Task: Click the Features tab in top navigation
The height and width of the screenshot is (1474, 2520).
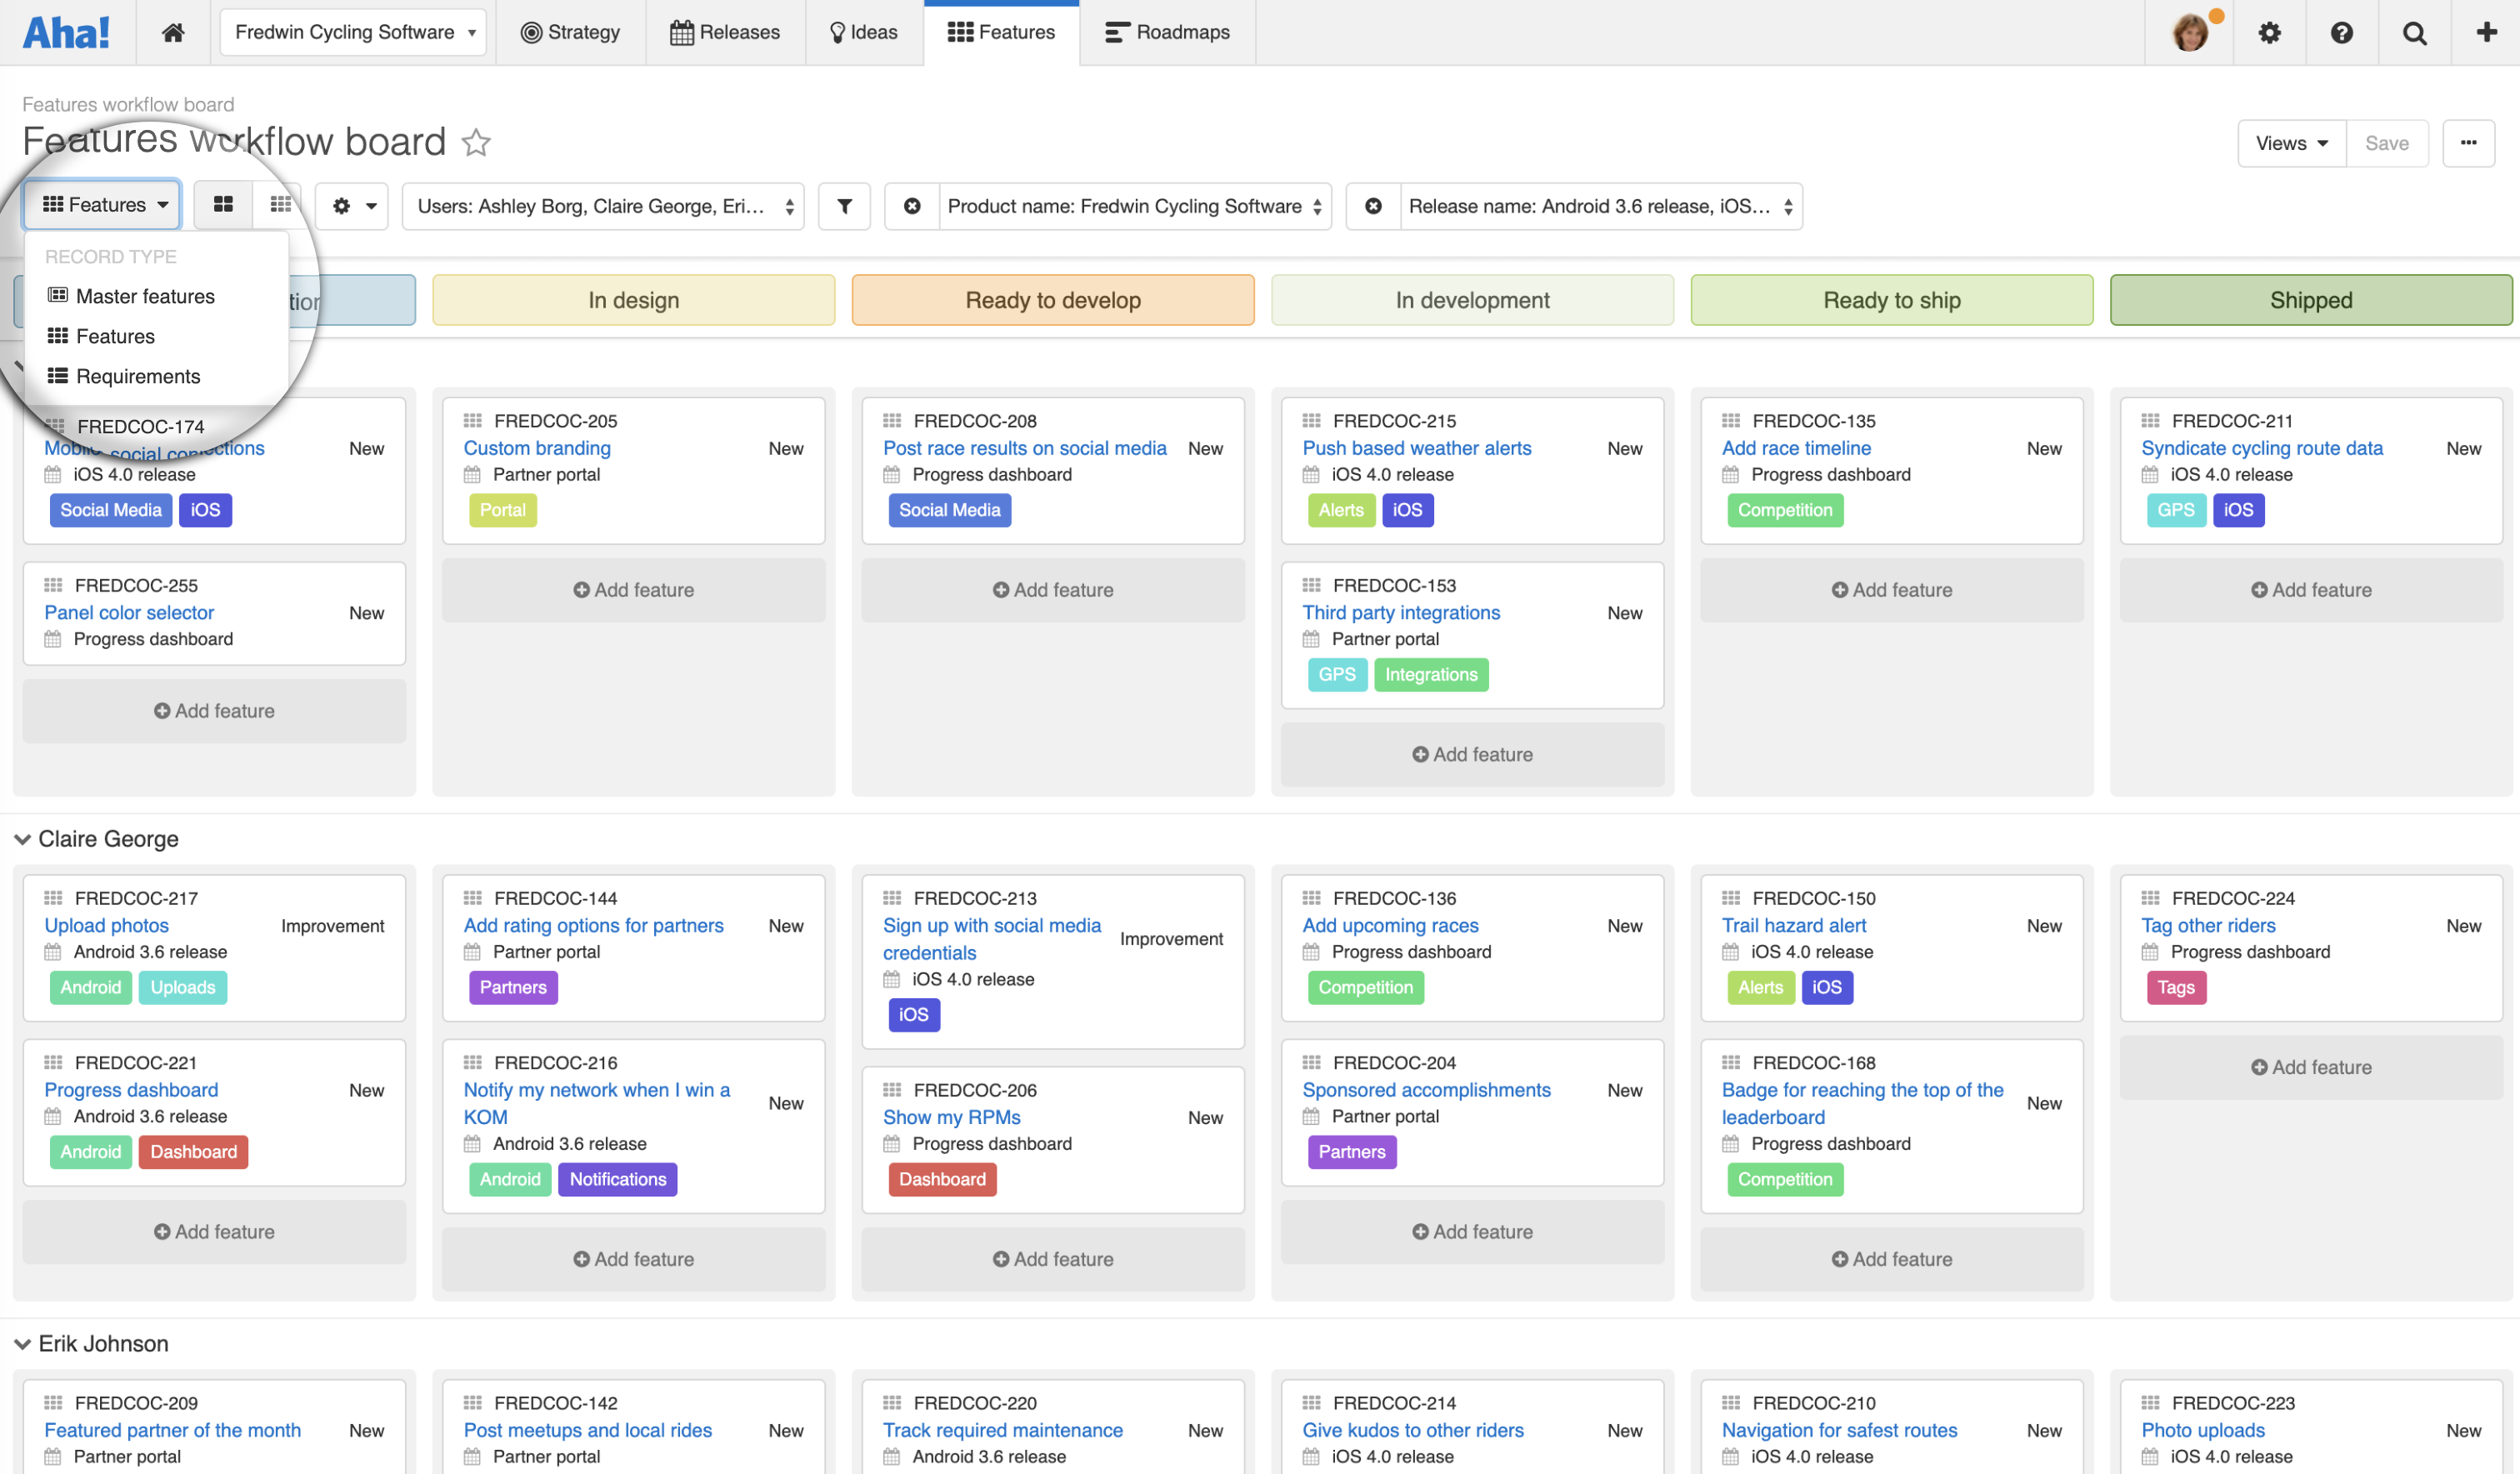Action: [x=1000, y=32]
